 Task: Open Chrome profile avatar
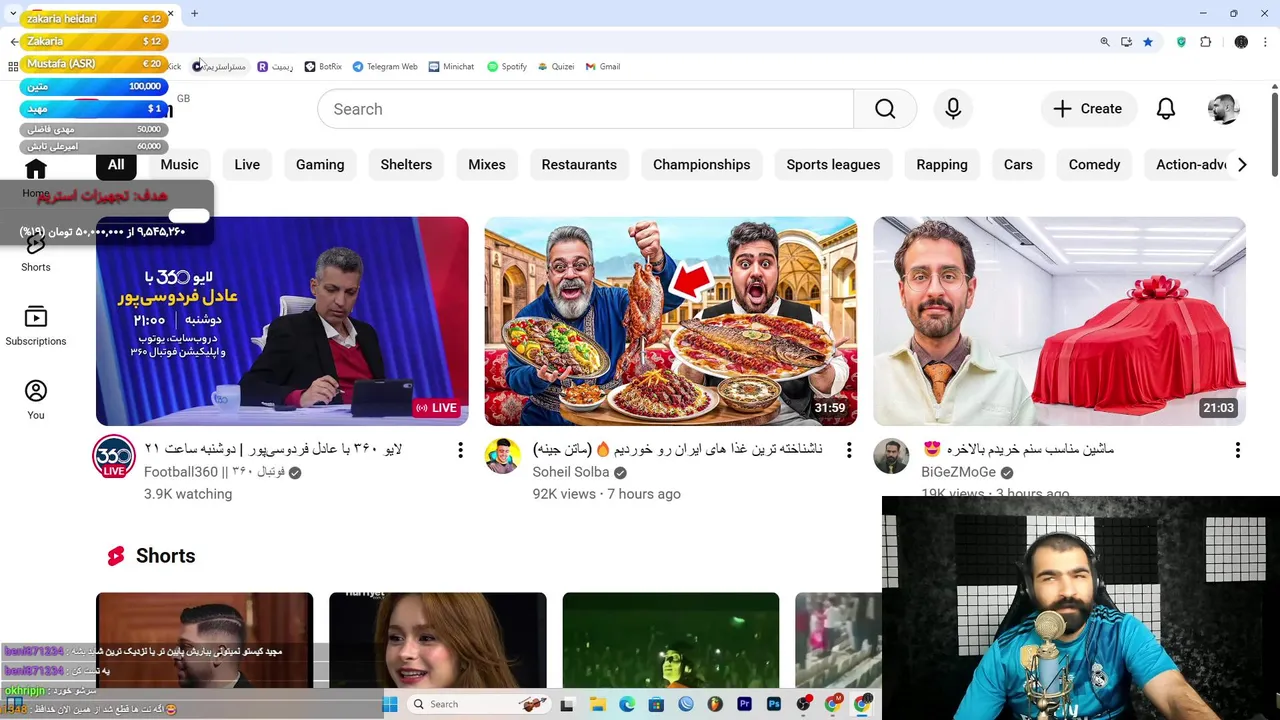pos(1241,42)
